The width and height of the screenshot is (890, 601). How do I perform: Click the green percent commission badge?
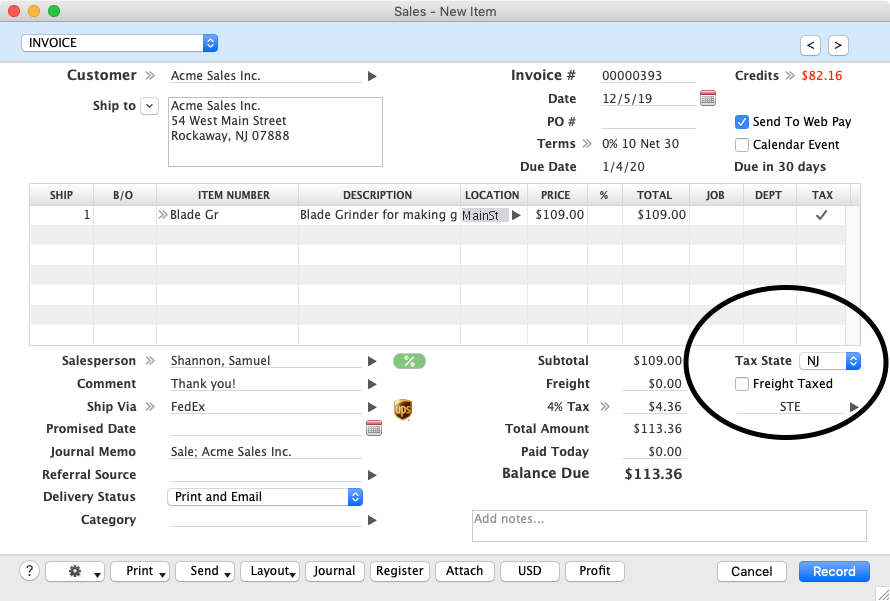[409, 361]
